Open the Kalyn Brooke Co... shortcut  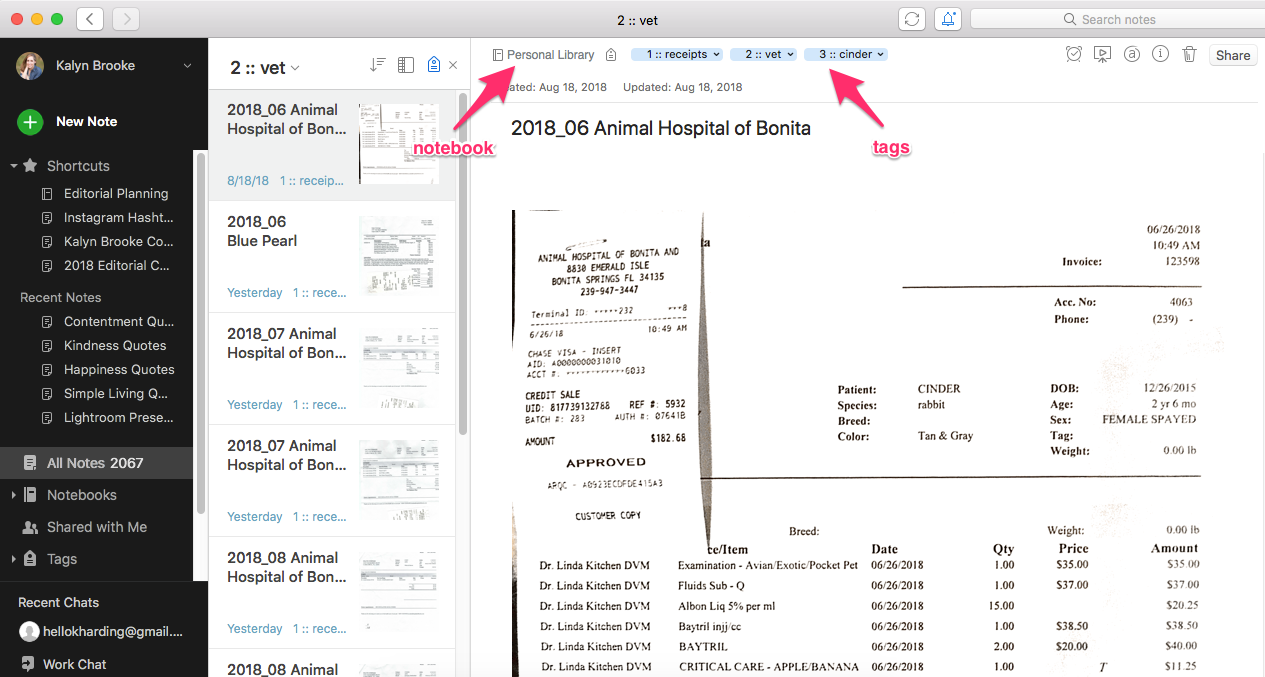[119, 242]
